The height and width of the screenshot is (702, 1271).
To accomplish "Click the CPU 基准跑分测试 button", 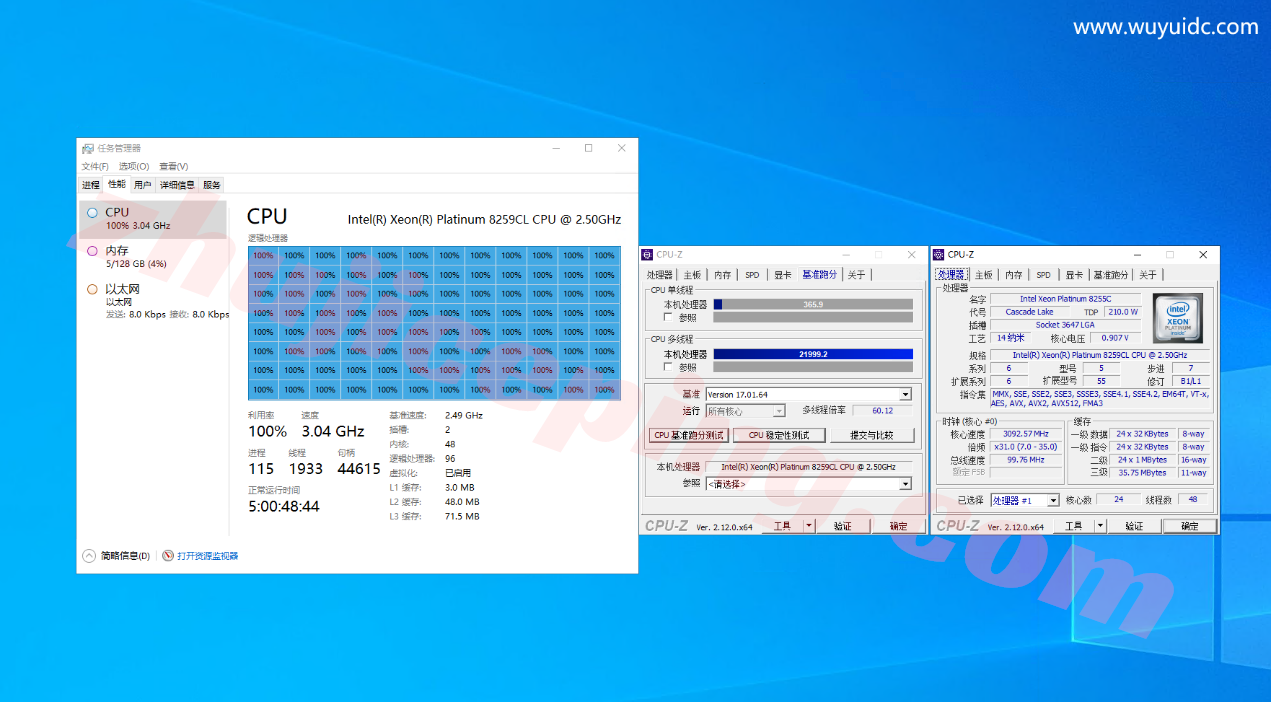I will point(690,436).
